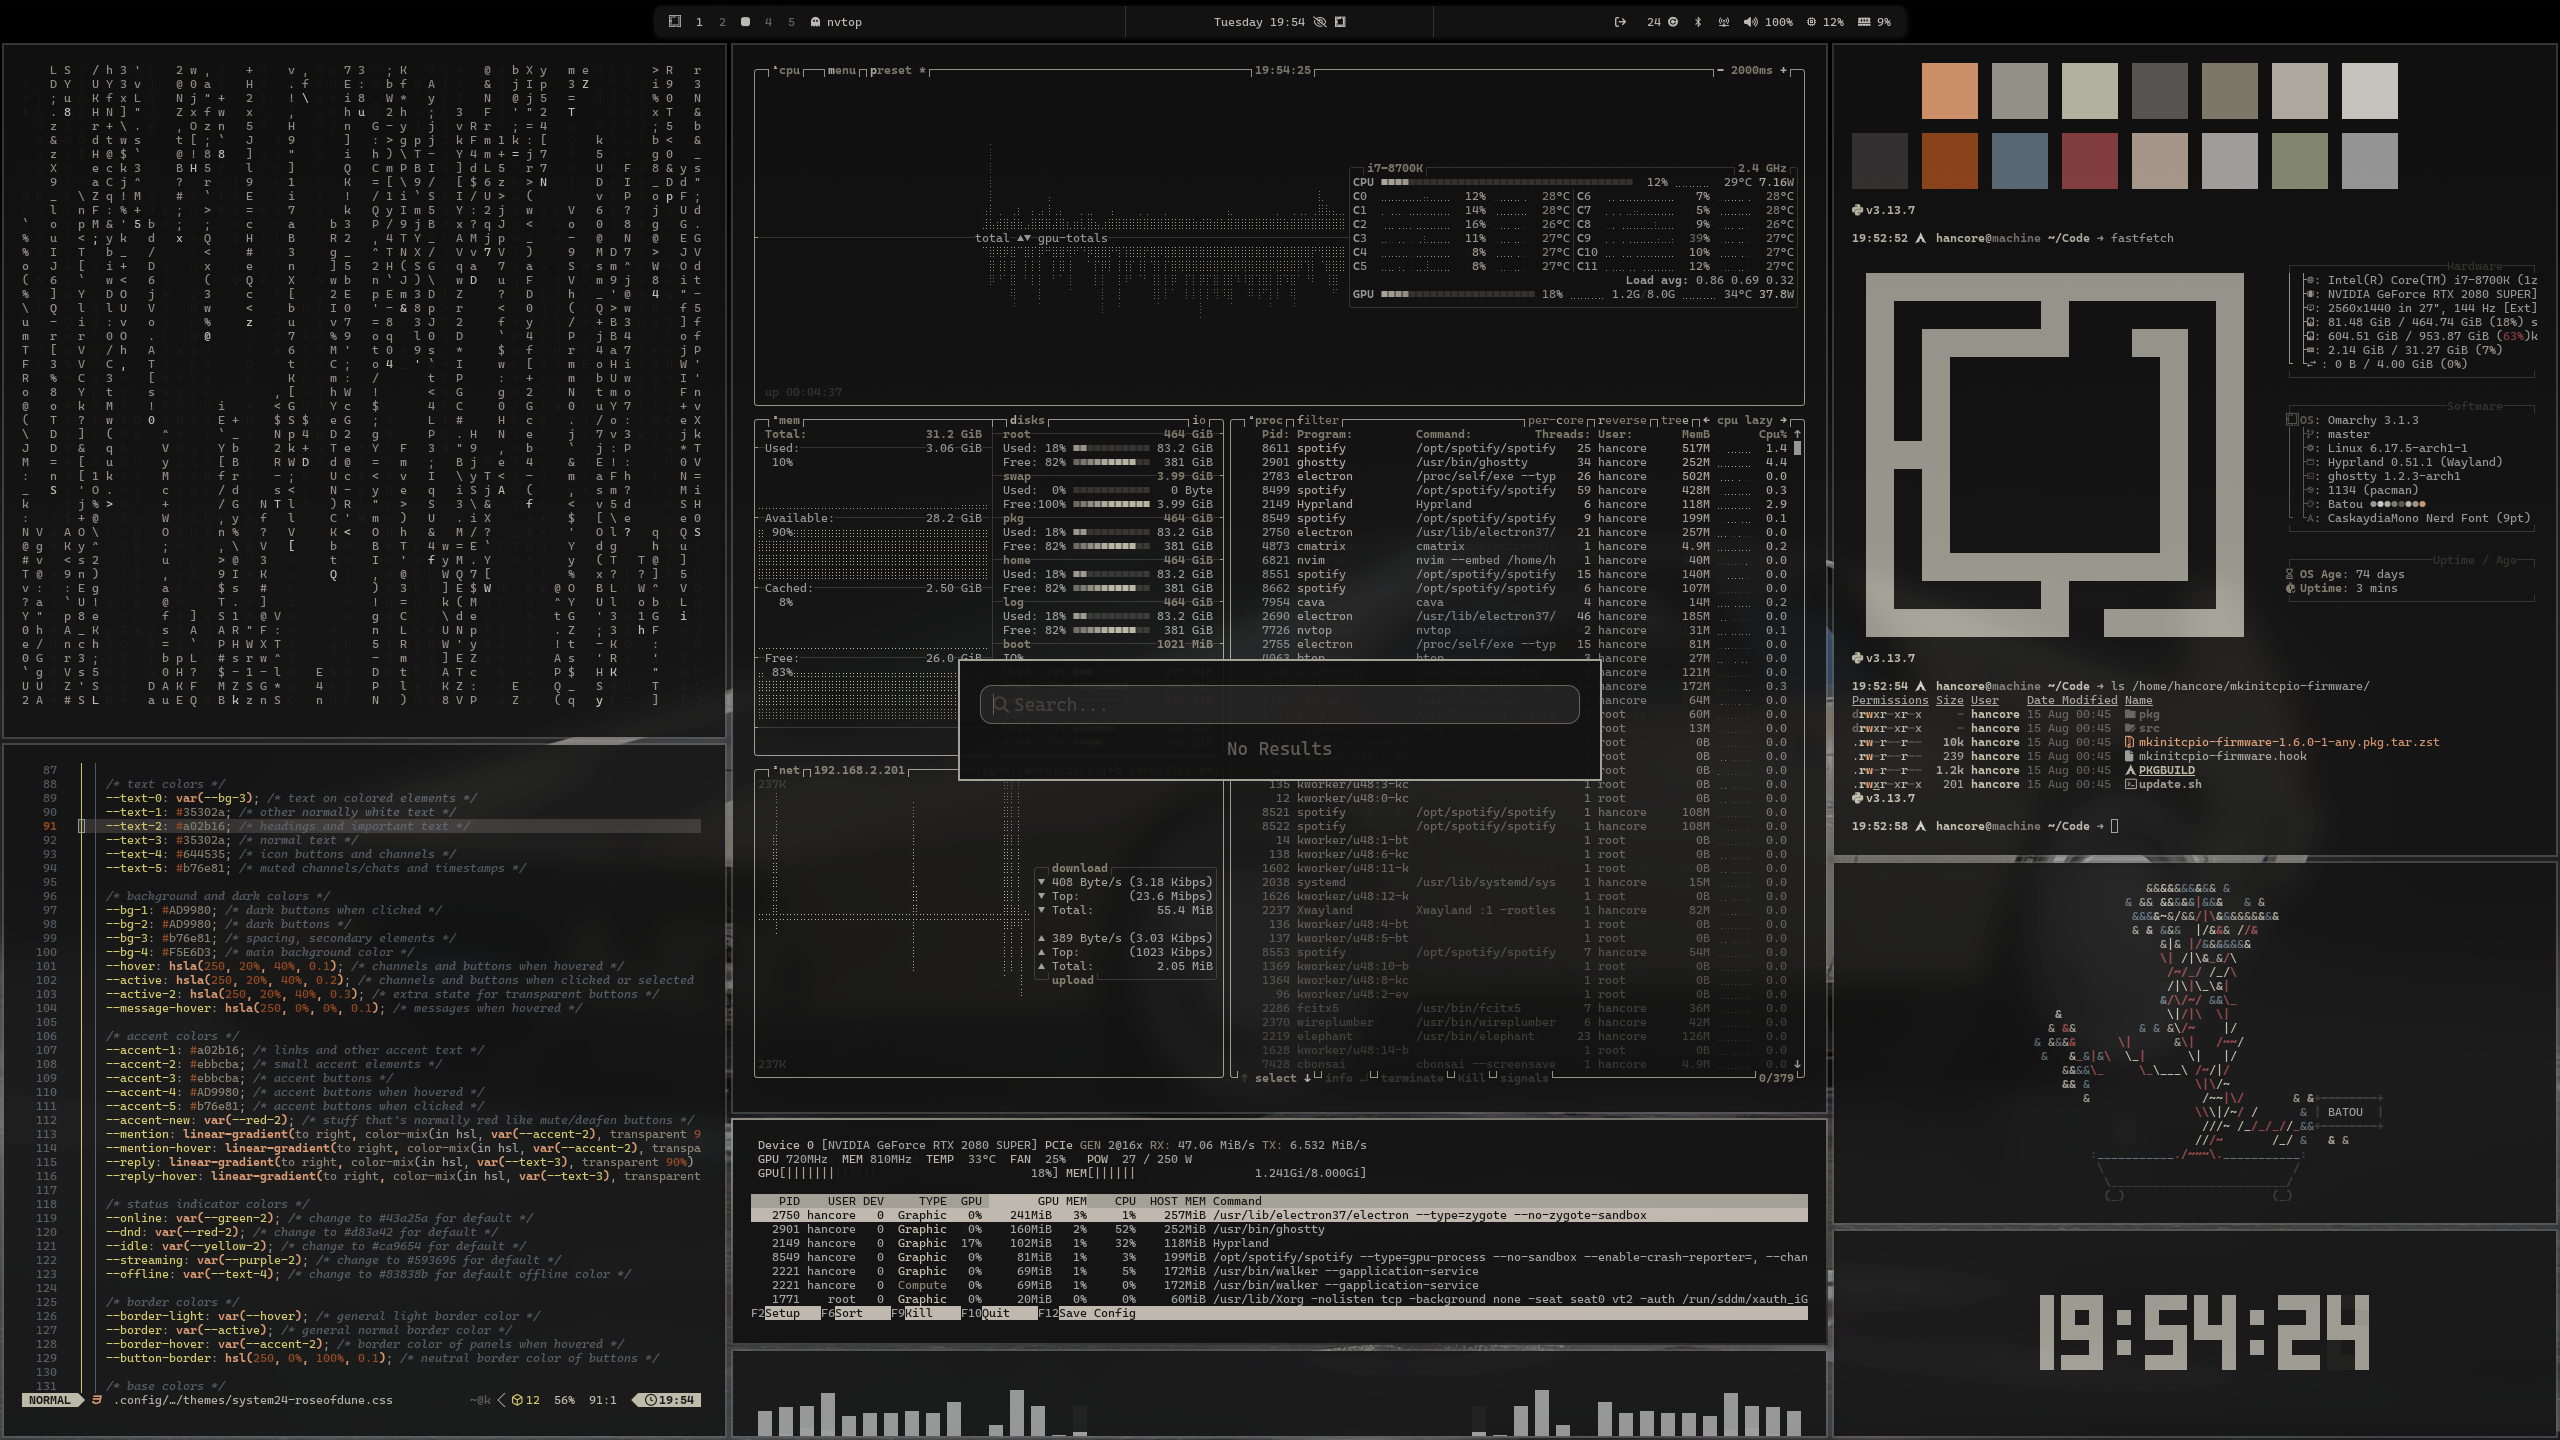The height and width of the screenshot is (1440, 2560).
Task: Toggle tree view in btop proc panel
Action: [x=1674, y=421]
